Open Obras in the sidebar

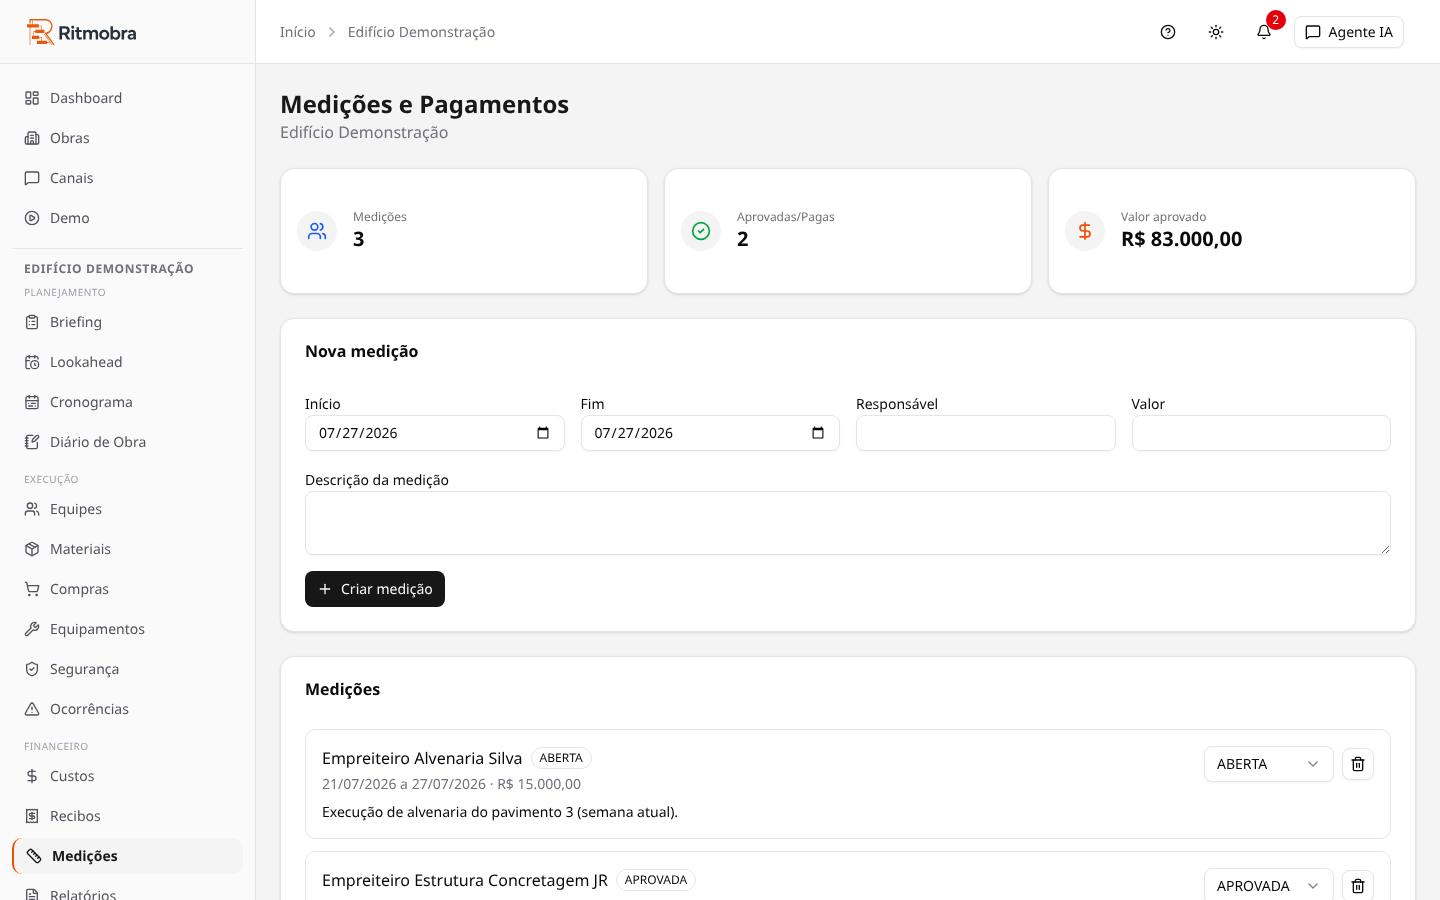coord(127,138)
